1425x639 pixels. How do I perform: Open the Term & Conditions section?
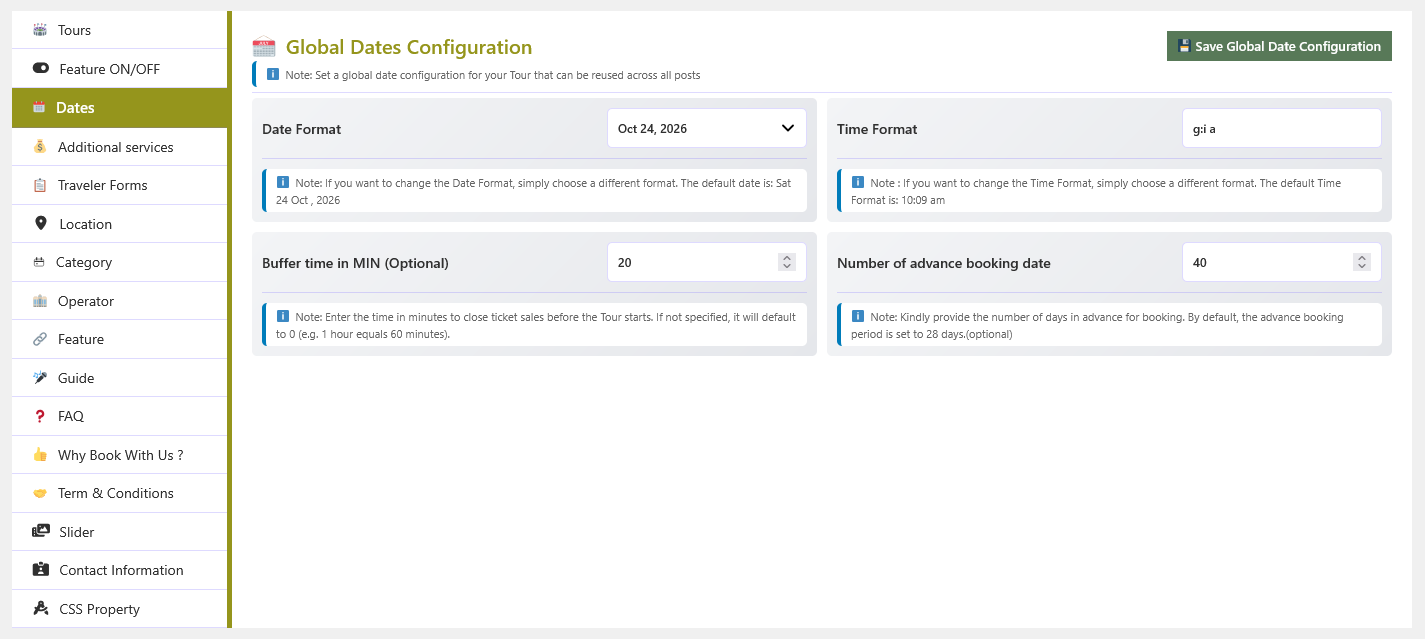(120, 493)
